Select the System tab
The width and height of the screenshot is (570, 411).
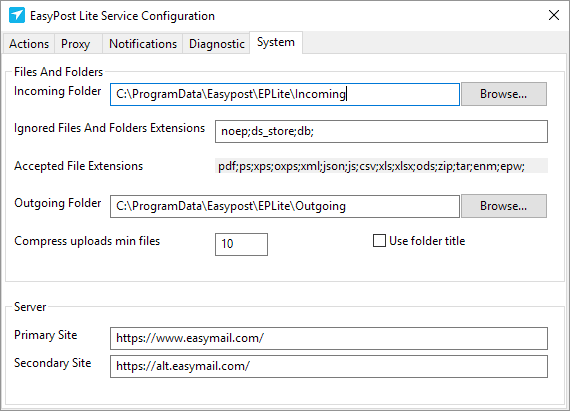276,42
